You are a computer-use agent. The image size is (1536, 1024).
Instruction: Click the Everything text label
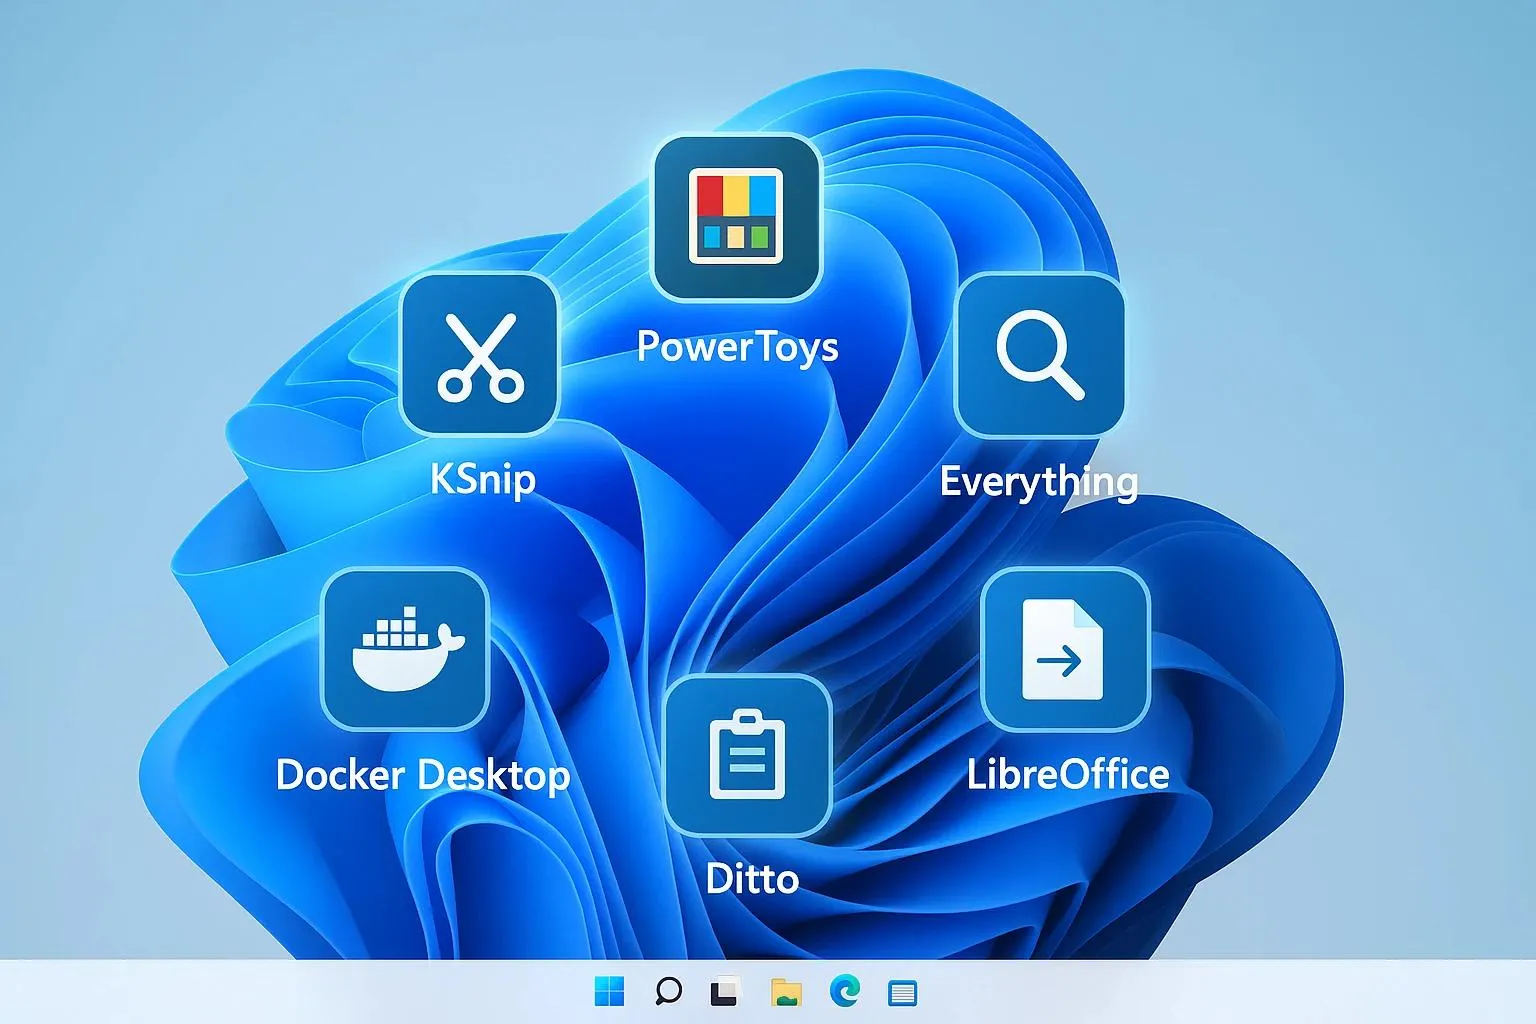(x=1039, y=482)
